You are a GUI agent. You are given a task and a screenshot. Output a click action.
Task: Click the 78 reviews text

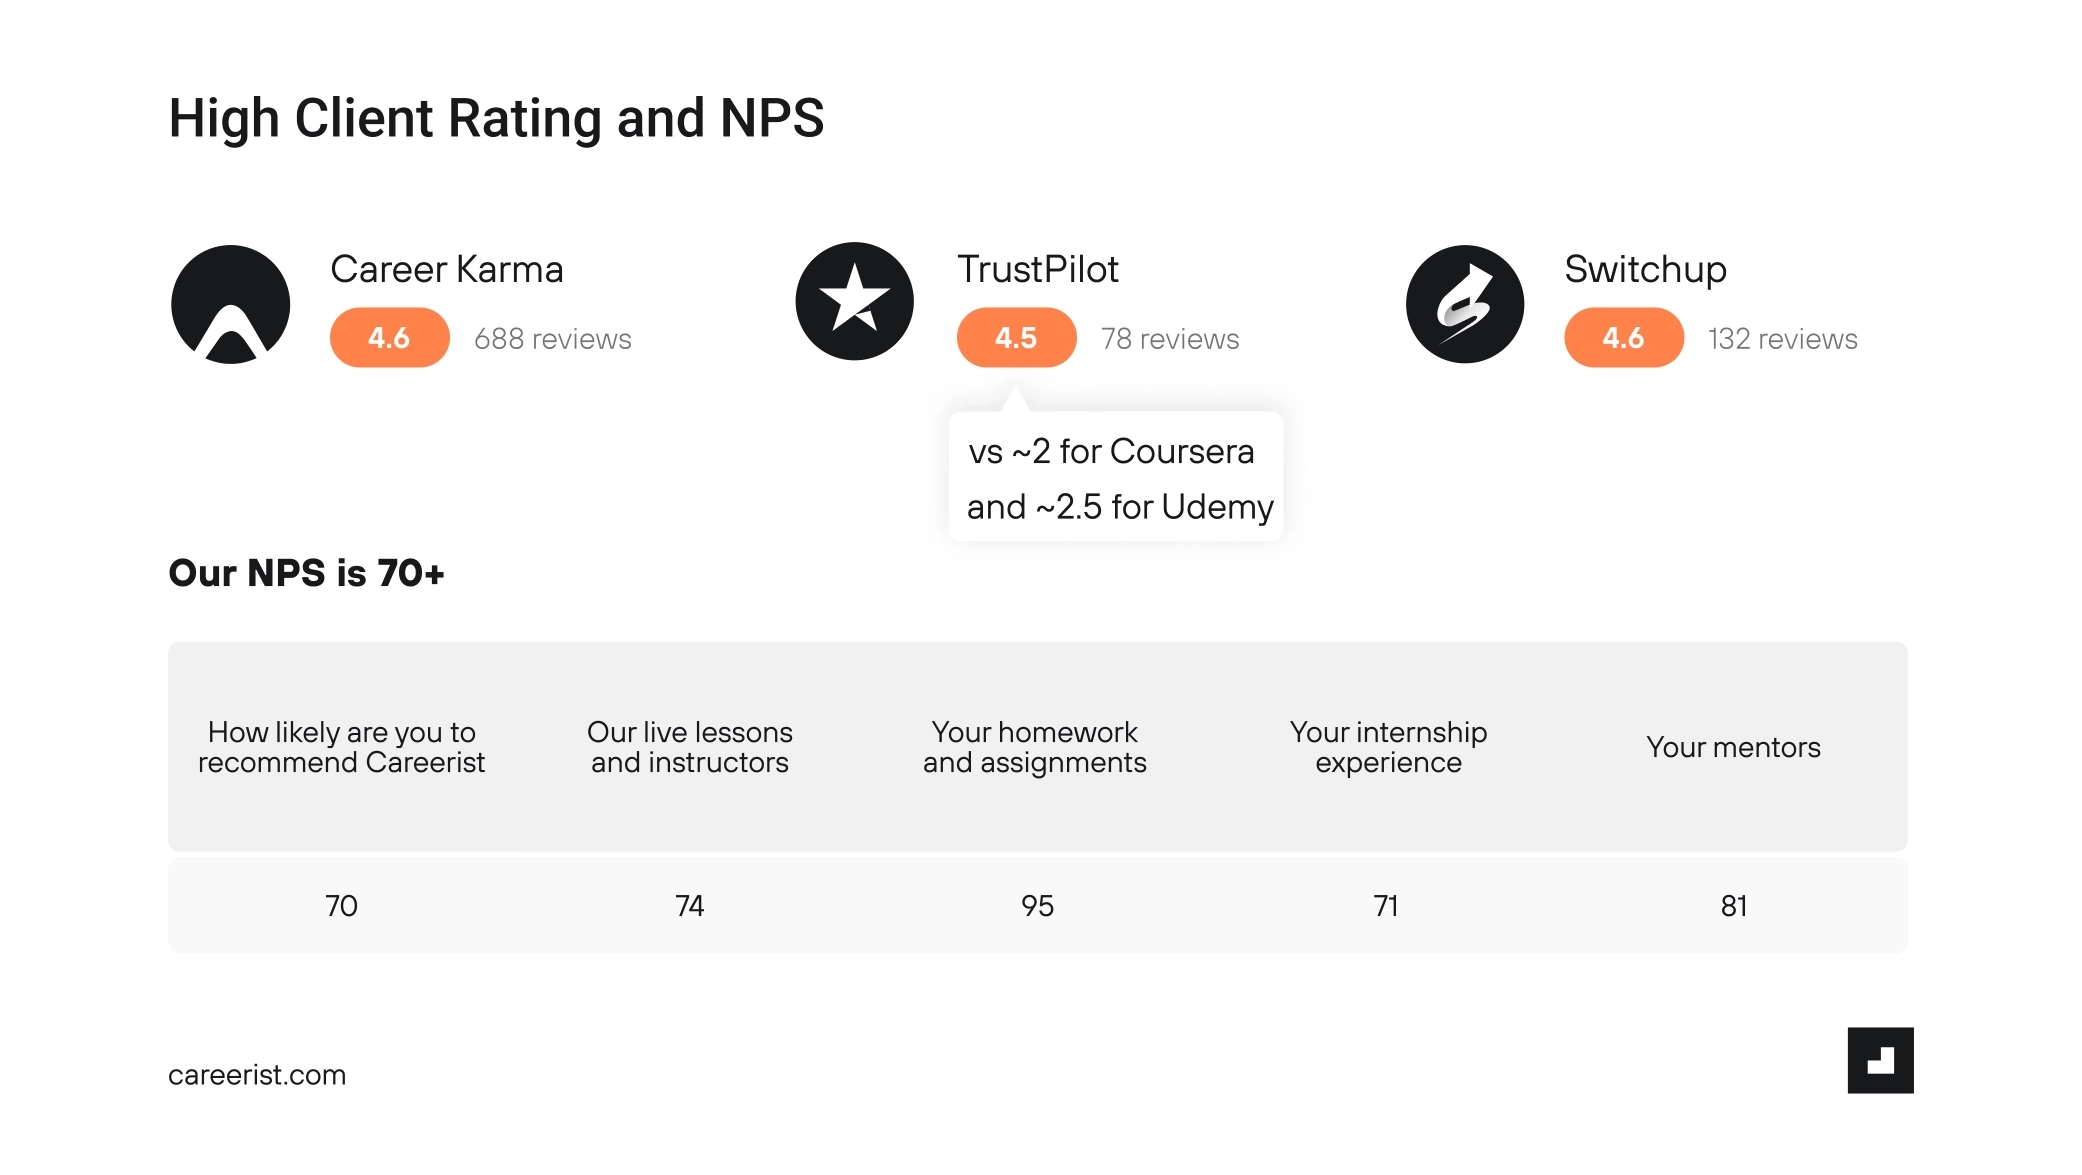click(x=1169, y=339)
